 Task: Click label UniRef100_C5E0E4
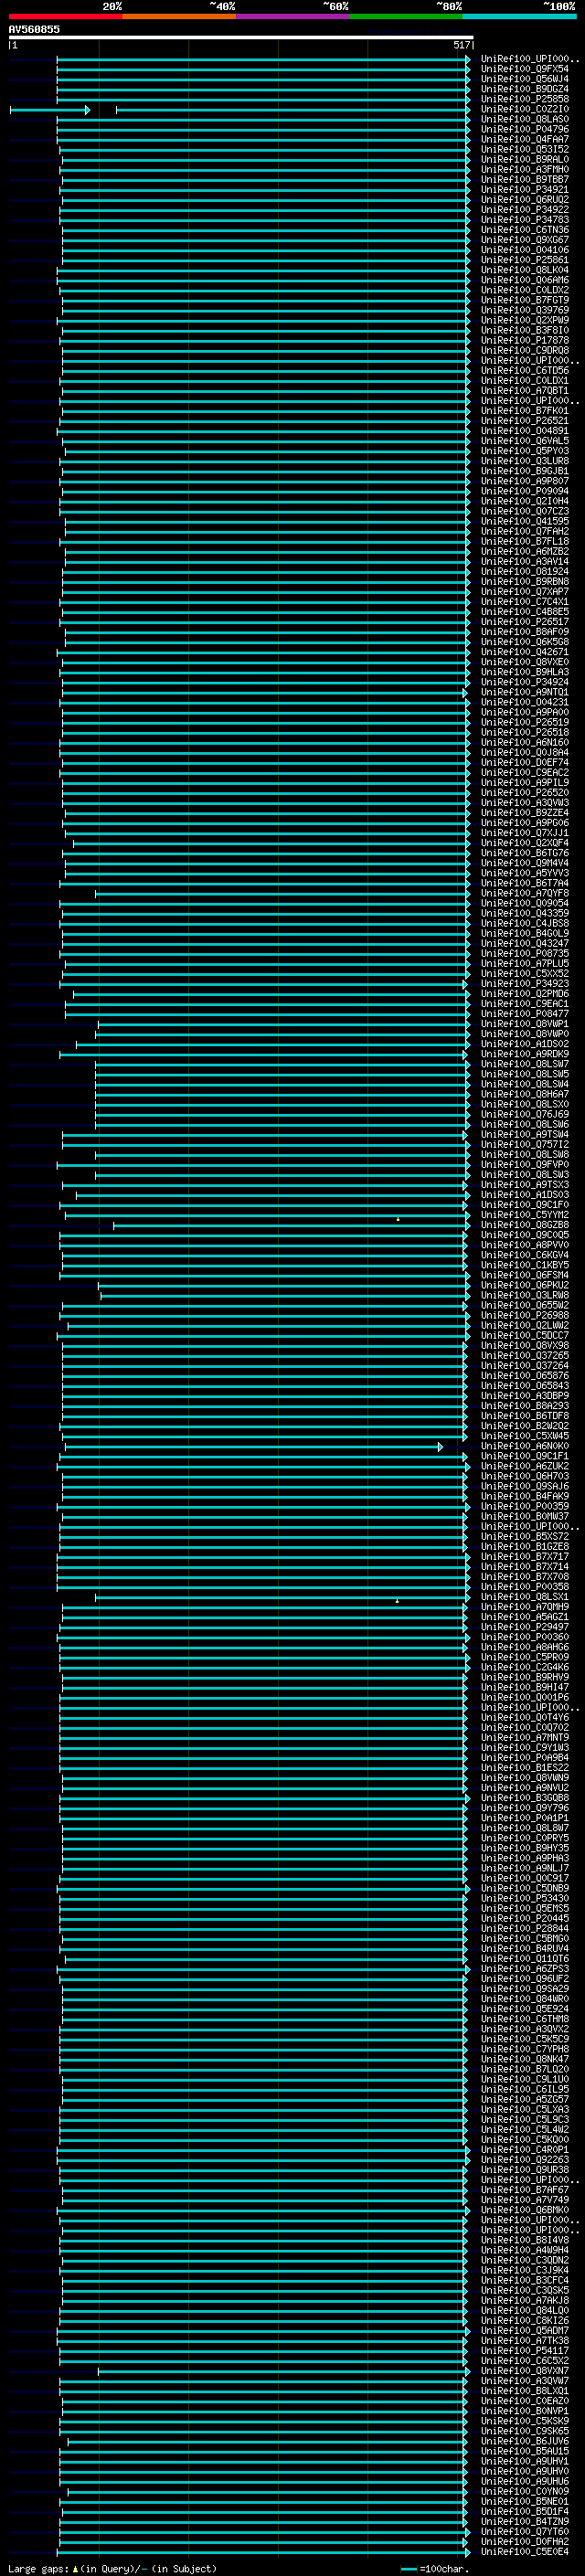pos(525,2552)
